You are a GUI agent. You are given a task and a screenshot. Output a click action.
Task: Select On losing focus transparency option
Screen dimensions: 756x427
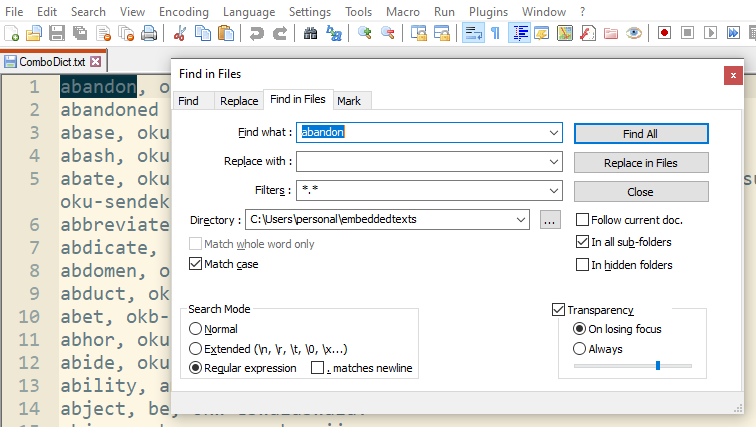pos(580,329)
